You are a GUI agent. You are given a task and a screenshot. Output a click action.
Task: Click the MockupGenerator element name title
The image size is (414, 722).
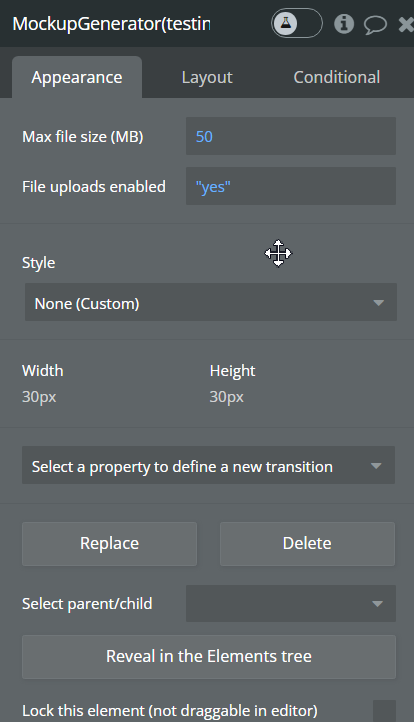(111, 23)
